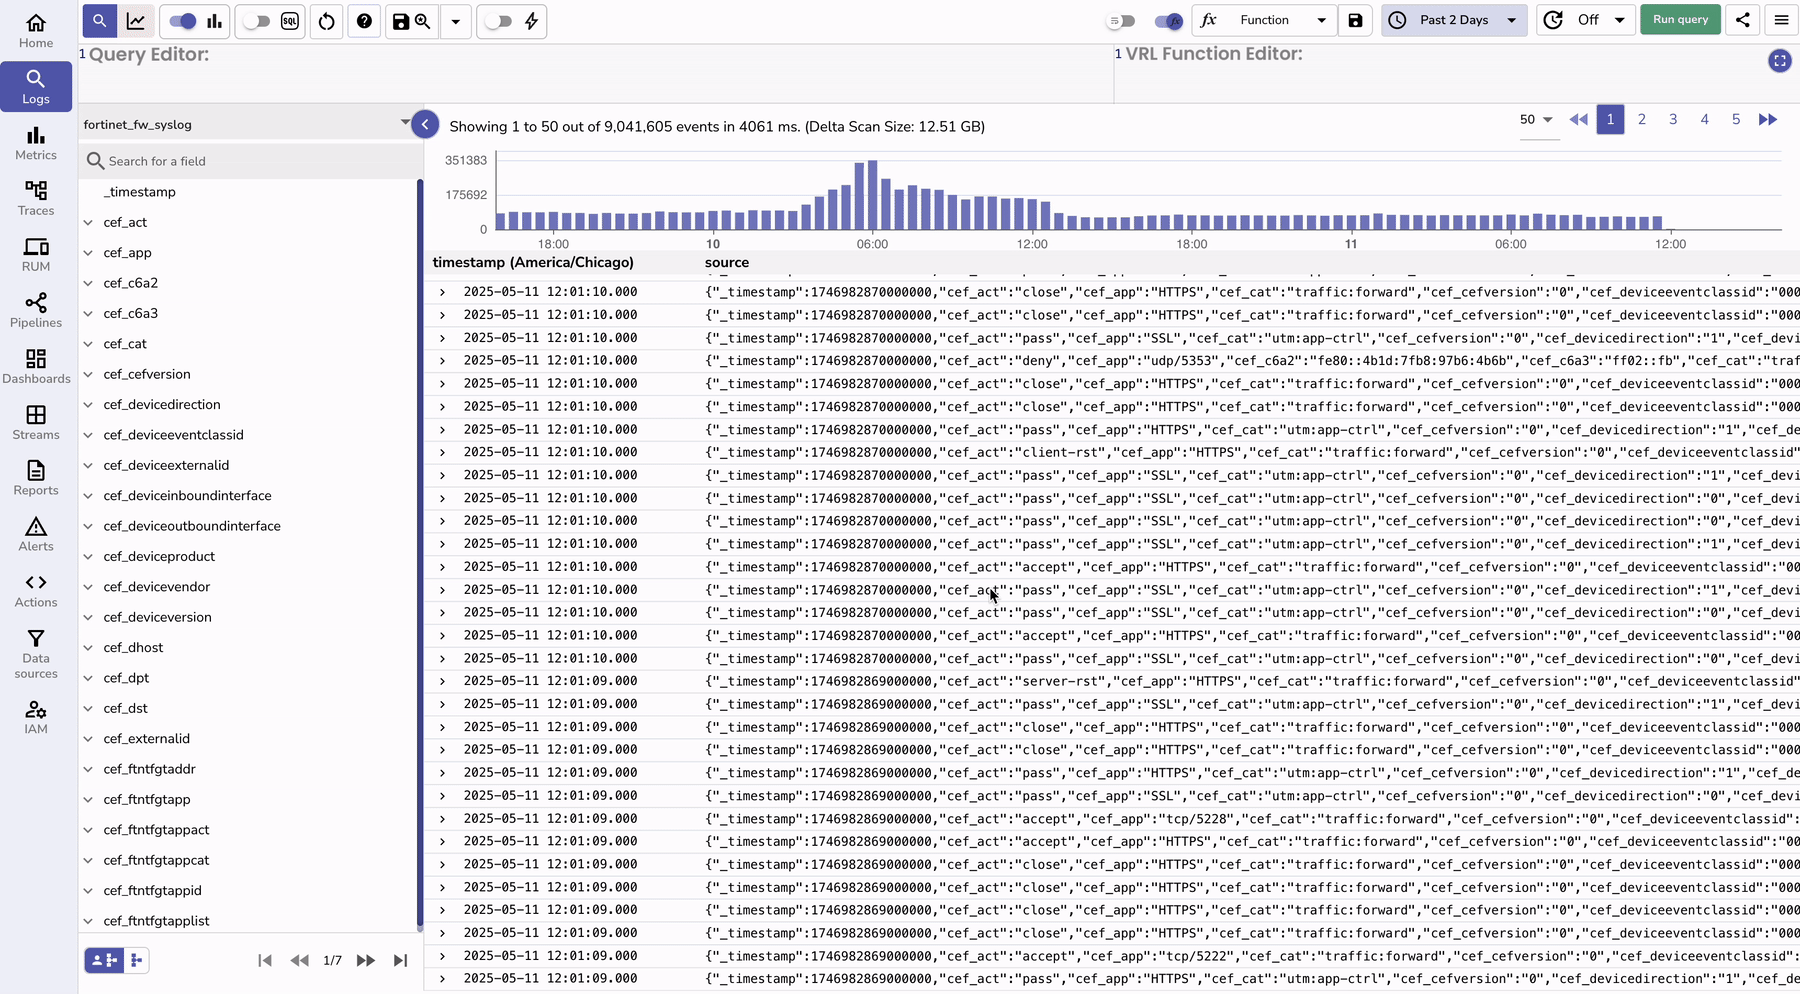1800x994 pixels.
Task: Open the Past 2 Days time range dropdown
Action: [x=1453, y=20]
